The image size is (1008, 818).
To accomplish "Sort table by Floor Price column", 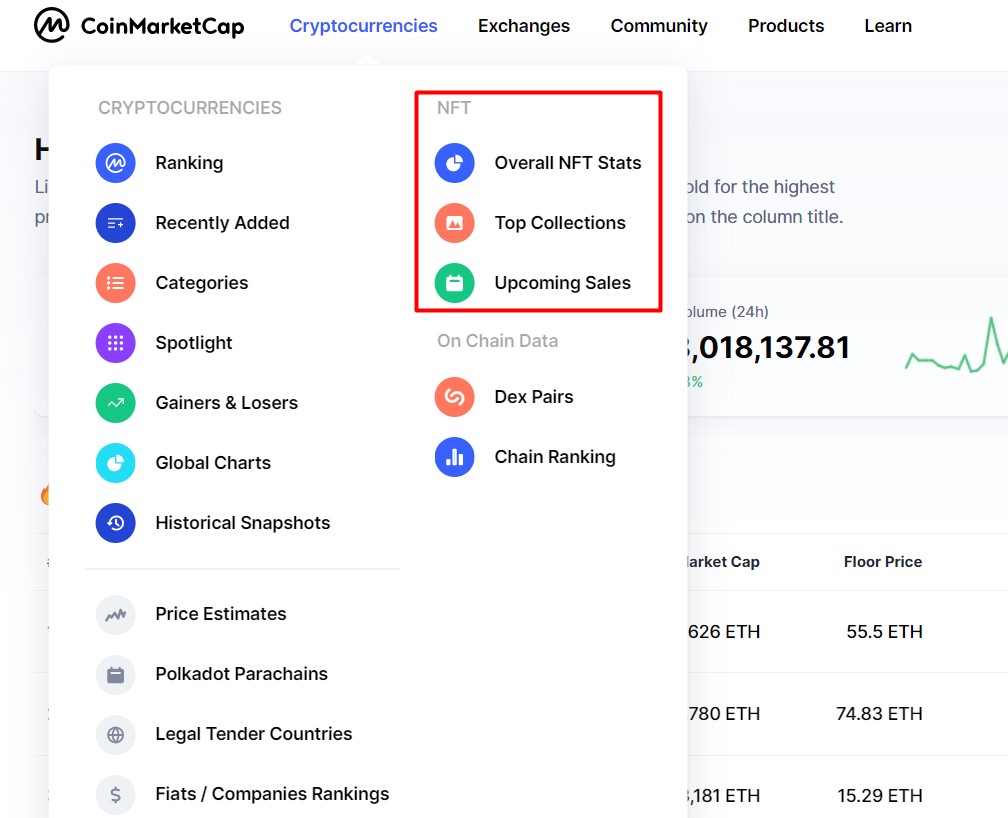I will 883,561.
